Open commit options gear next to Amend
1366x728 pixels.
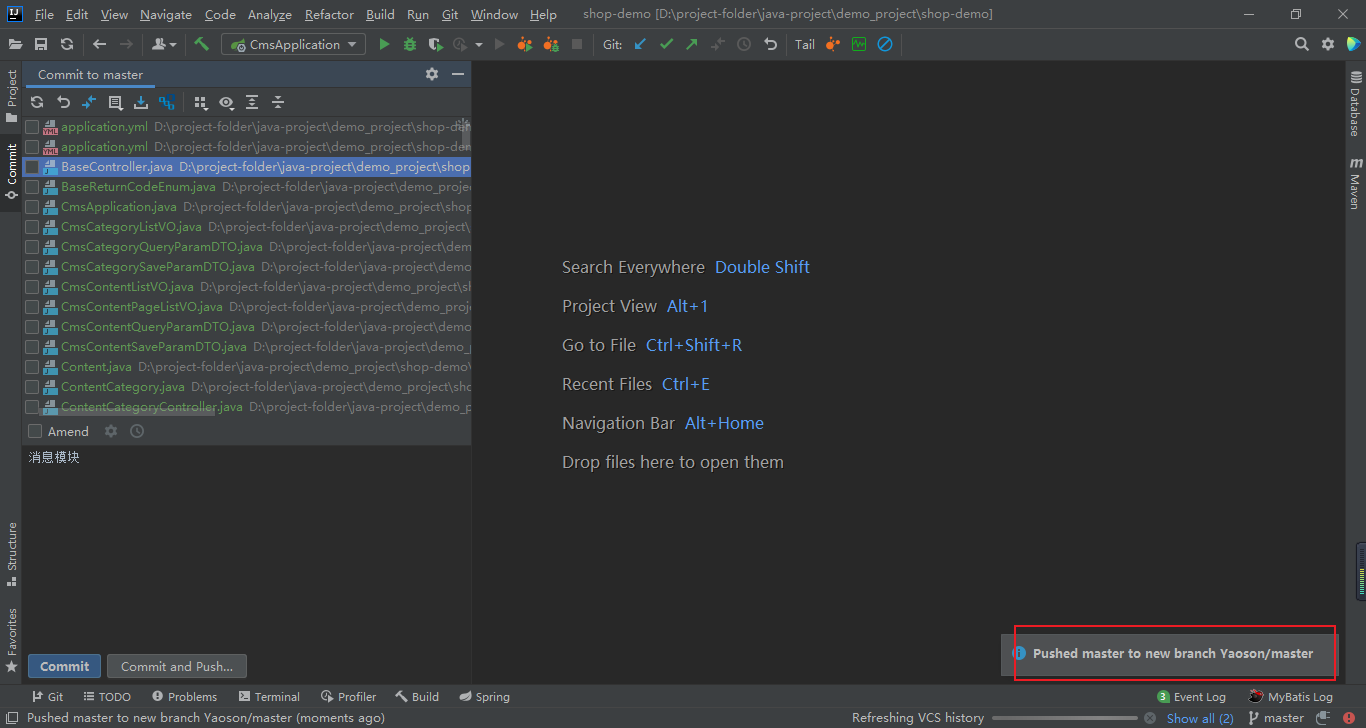[111, 431]
